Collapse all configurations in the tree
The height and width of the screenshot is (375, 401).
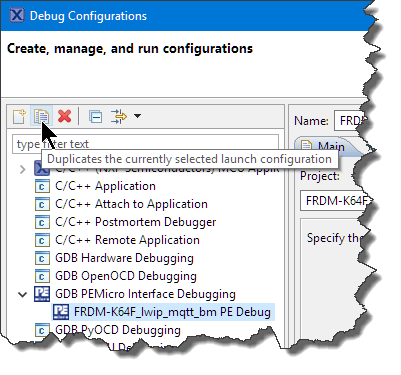coord(95,117)
